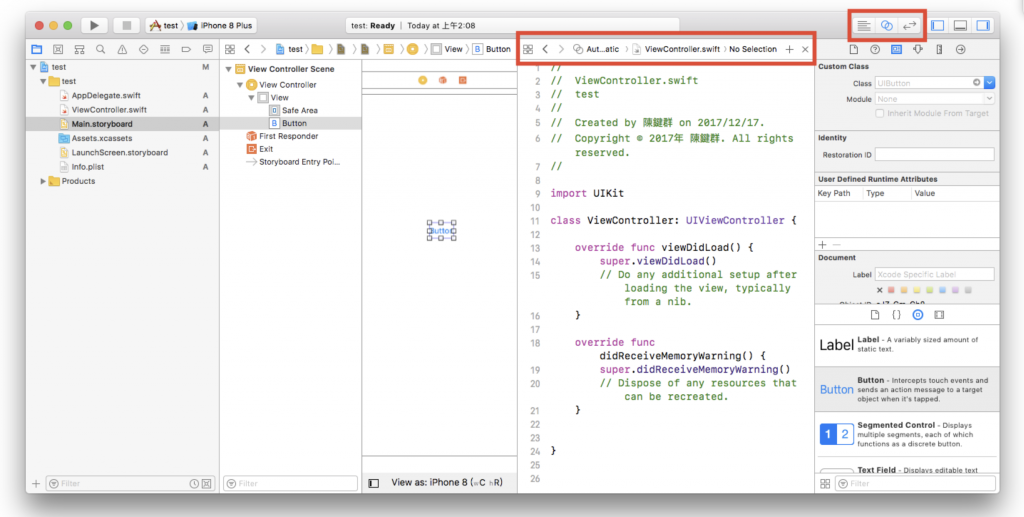This screenshot has height=517, width=1024.
Task: Open the Automatic assistant mode menu
Action: 596,49
